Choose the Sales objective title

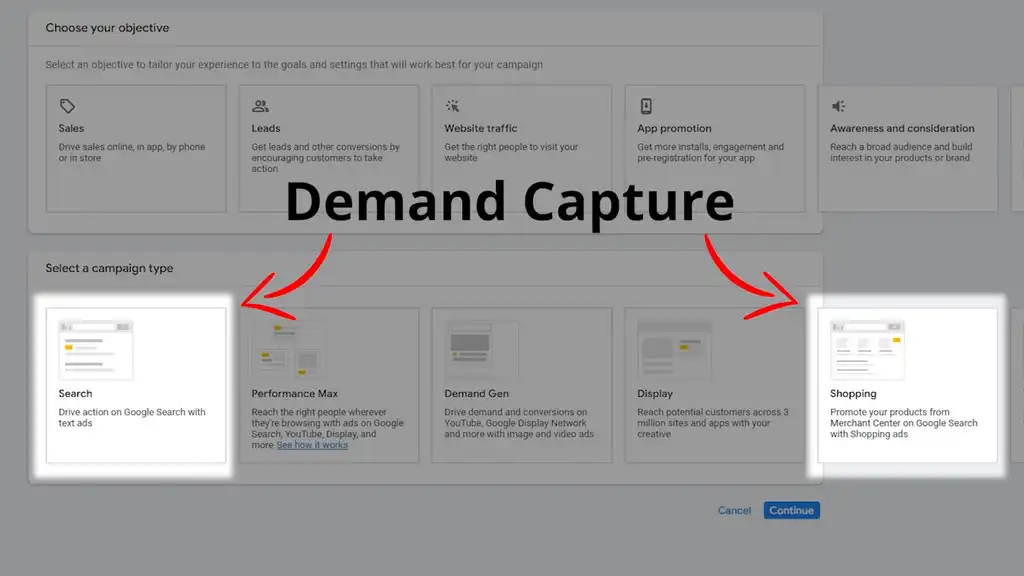coord(71,128)
